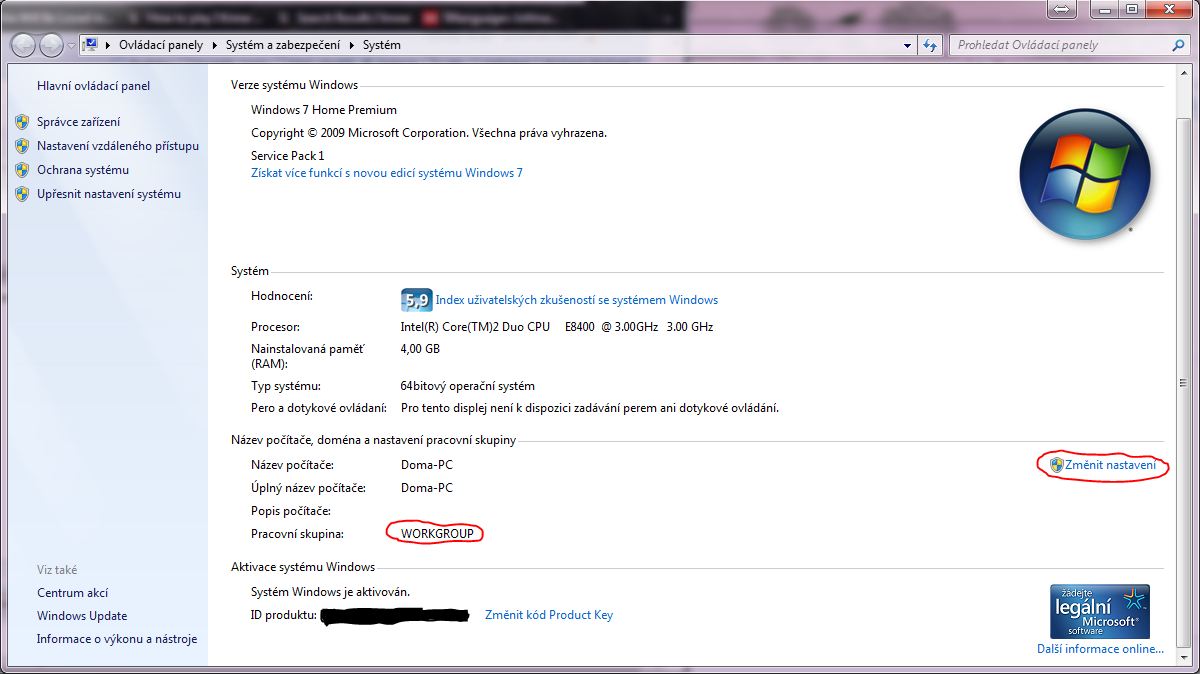The width and height of the screenshot is (1200, 674).
Task: Open Další informace online link
Action: (1100, 649)
